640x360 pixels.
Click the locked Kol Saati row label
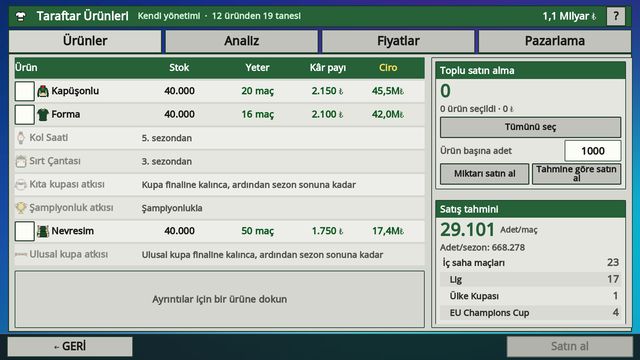tap(49, 138)
